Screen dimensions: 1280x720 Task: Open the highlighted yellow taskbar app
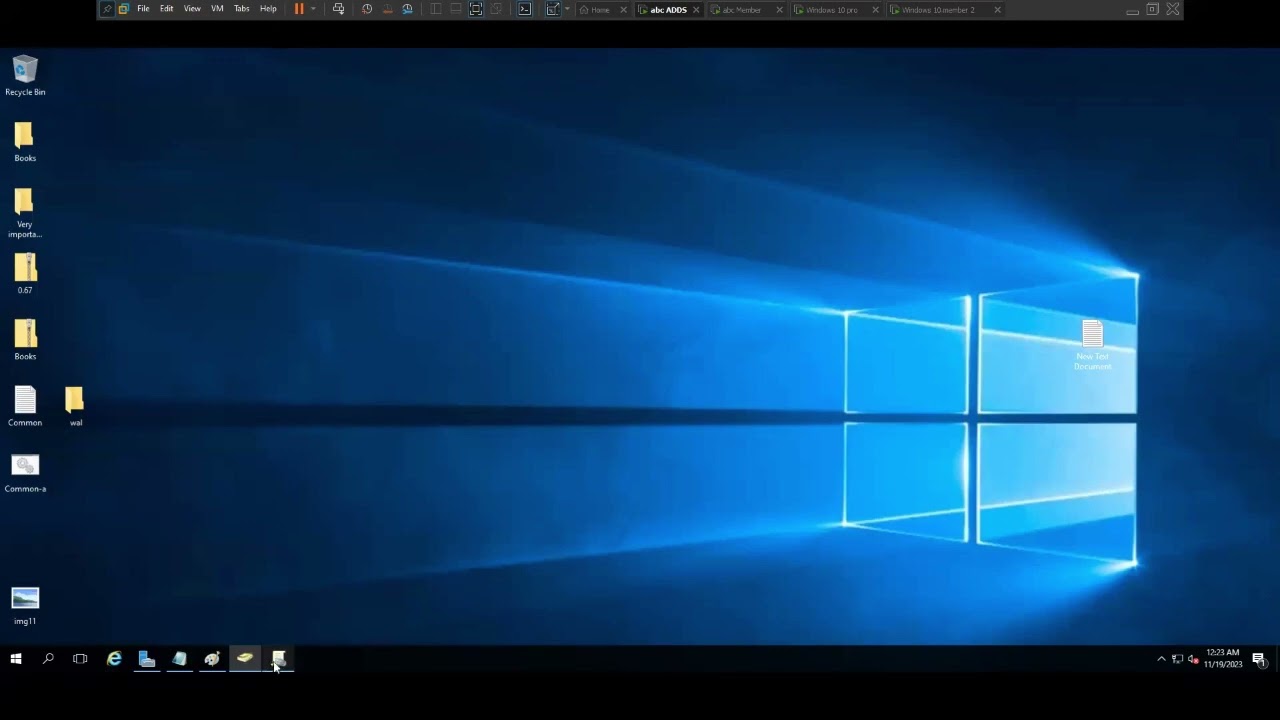pos(245,659)
